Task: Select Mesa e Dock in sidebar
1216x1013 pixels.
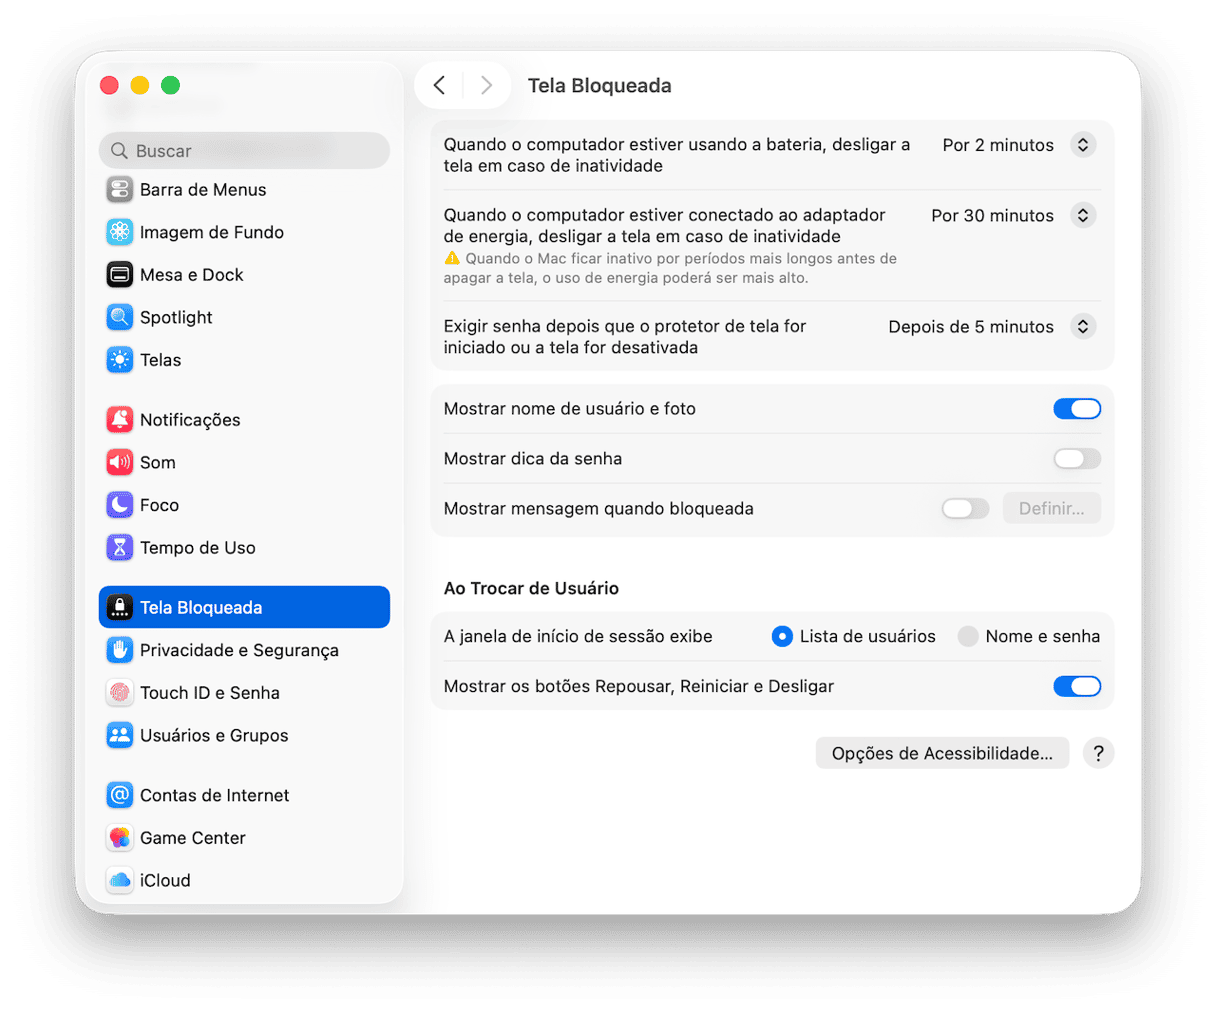Action: pos(244,274)
